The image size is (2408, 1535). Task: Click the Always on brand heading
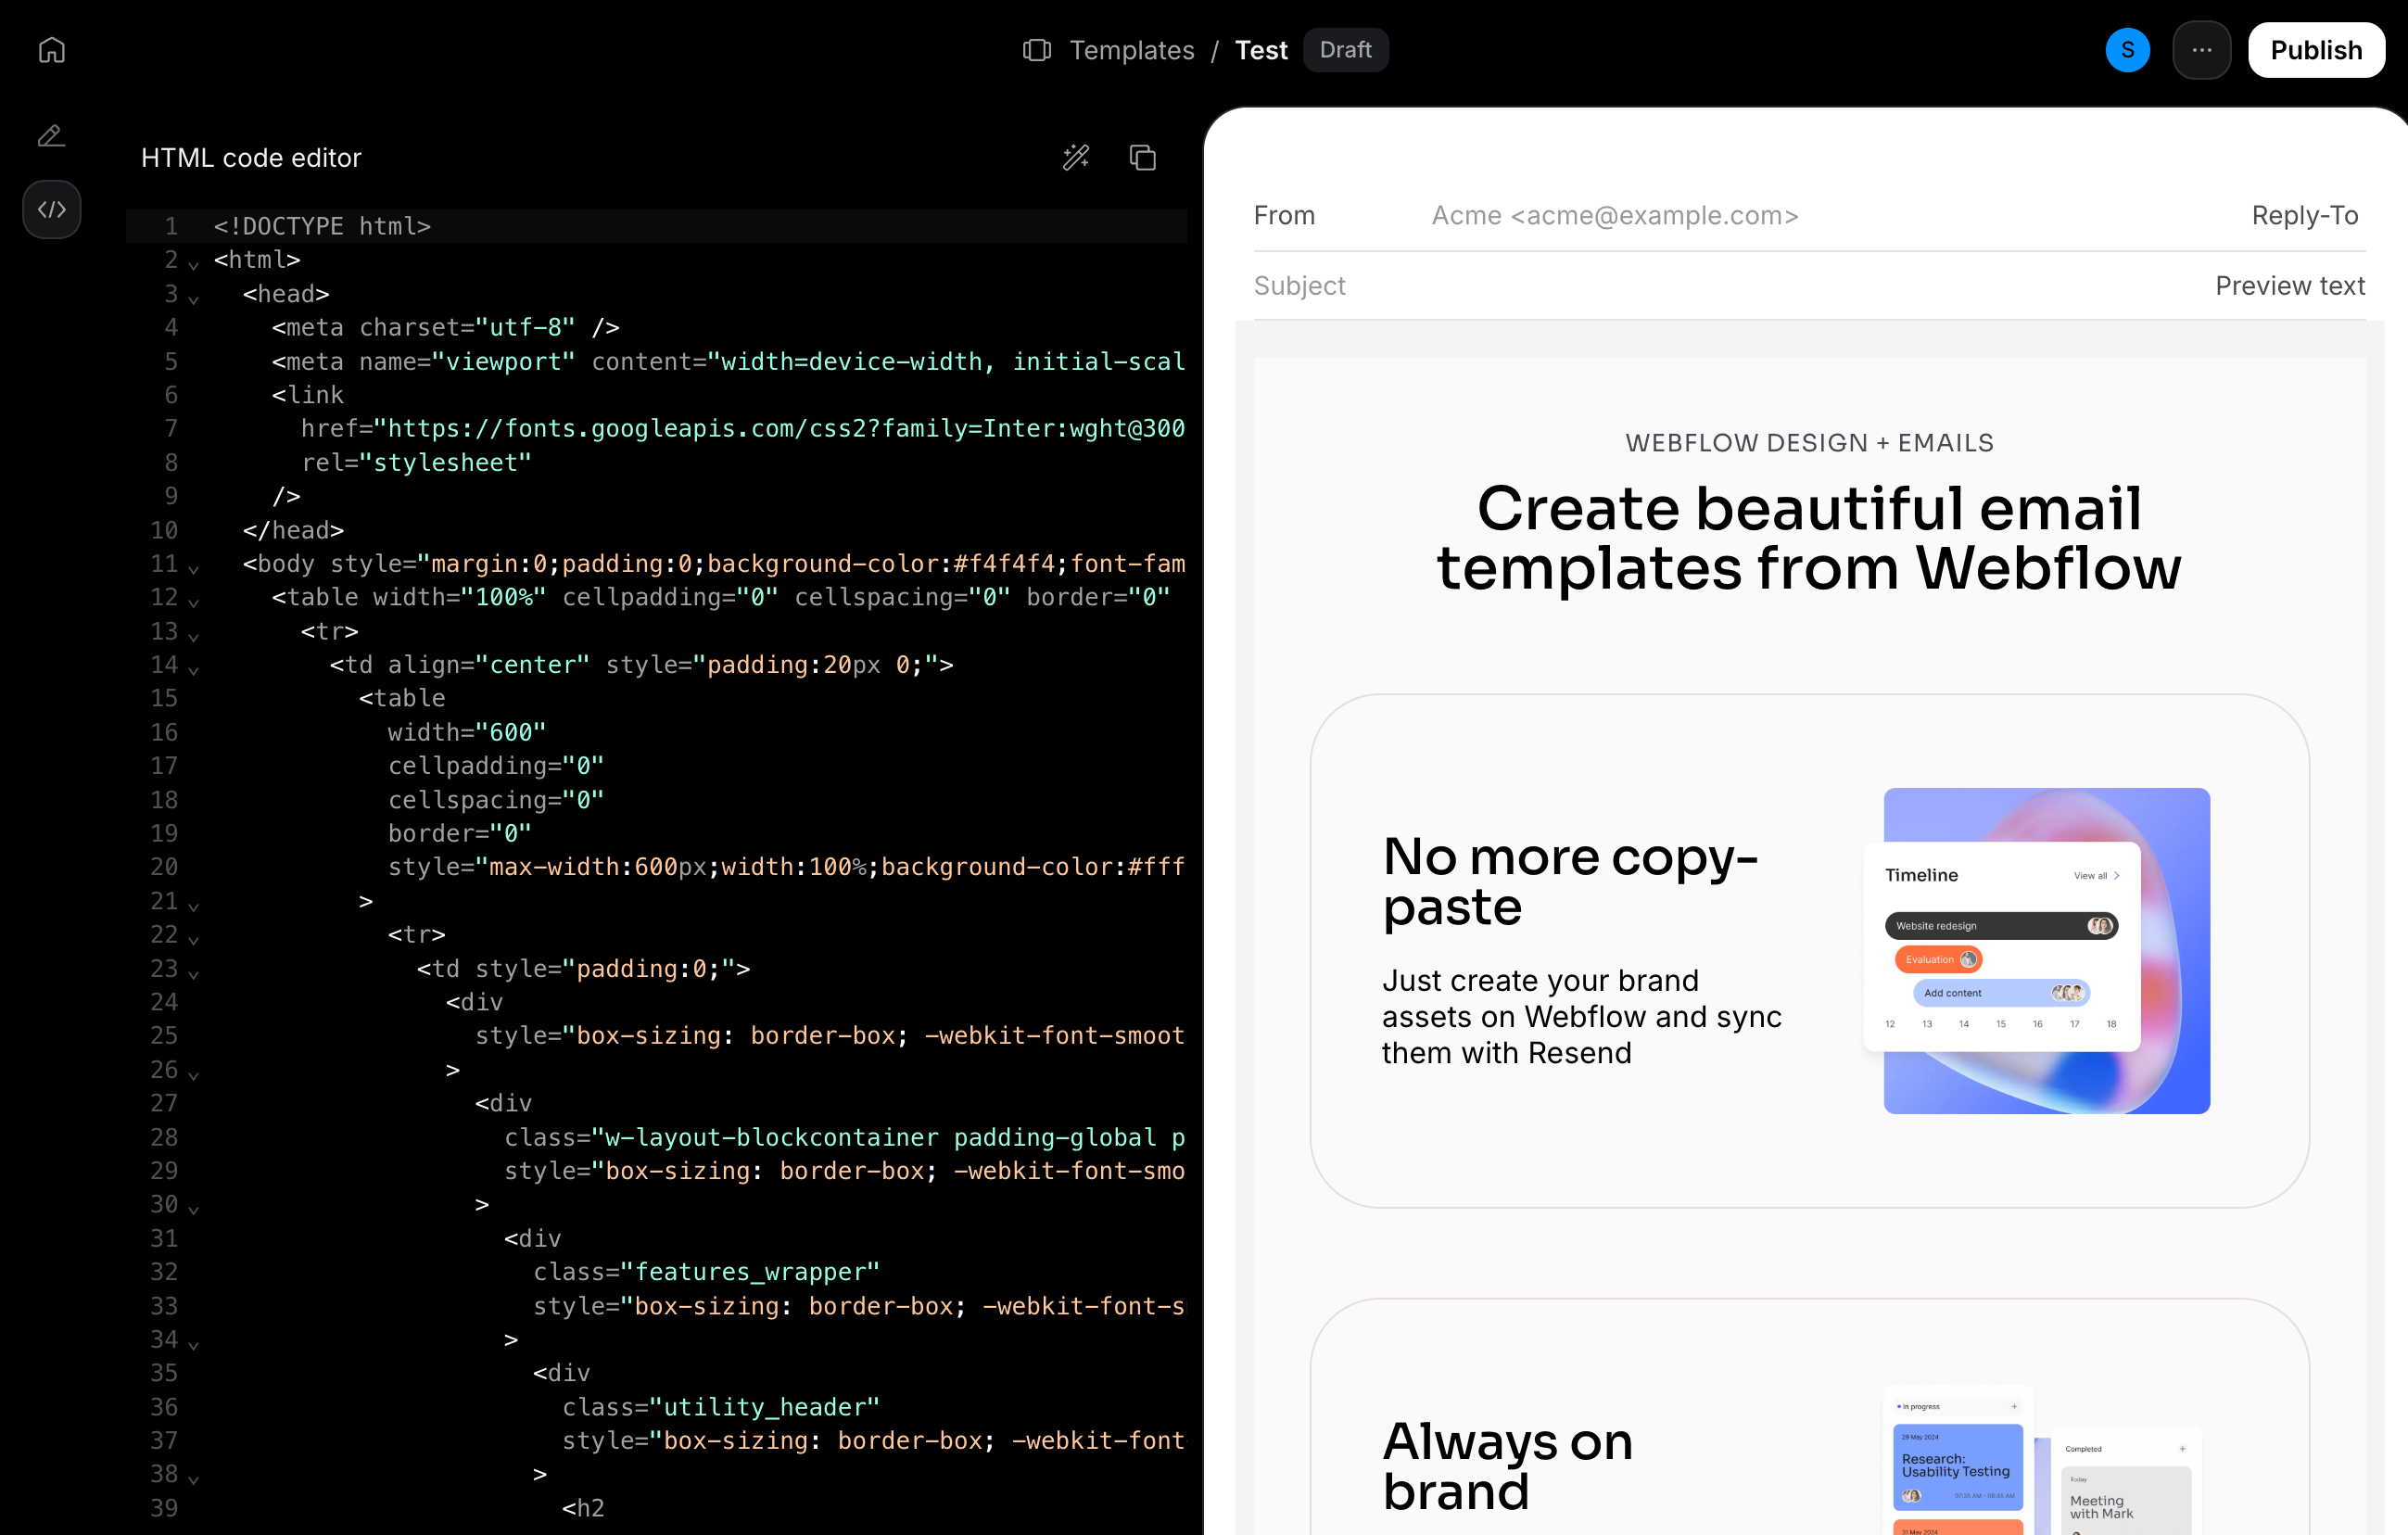[x=1507, y=1466]
